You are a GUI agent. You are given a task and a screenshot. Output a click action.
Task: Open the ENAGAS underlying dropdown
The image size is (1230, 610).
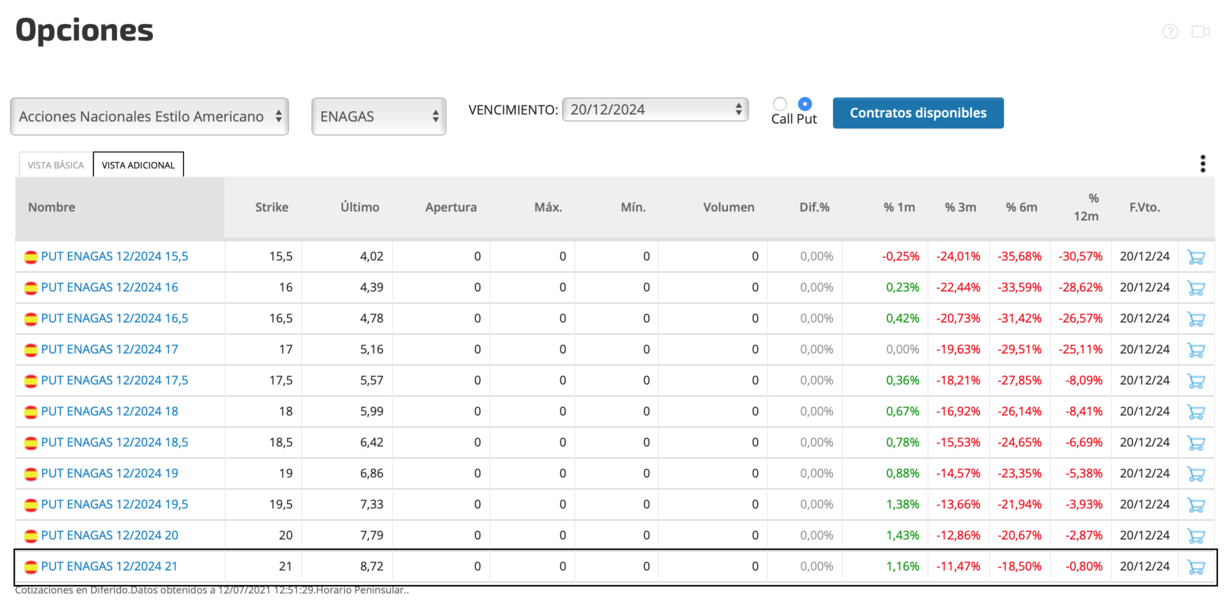tap(379, 116)
